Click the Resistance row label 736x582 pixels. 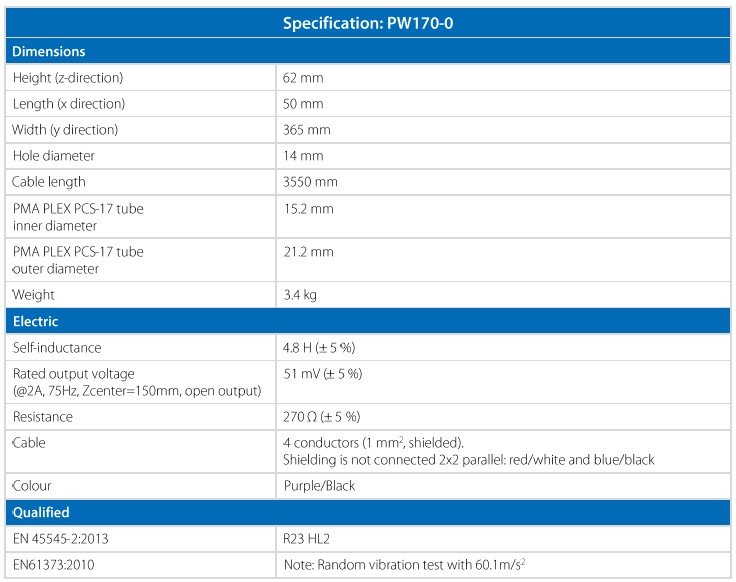coord(43,416)
